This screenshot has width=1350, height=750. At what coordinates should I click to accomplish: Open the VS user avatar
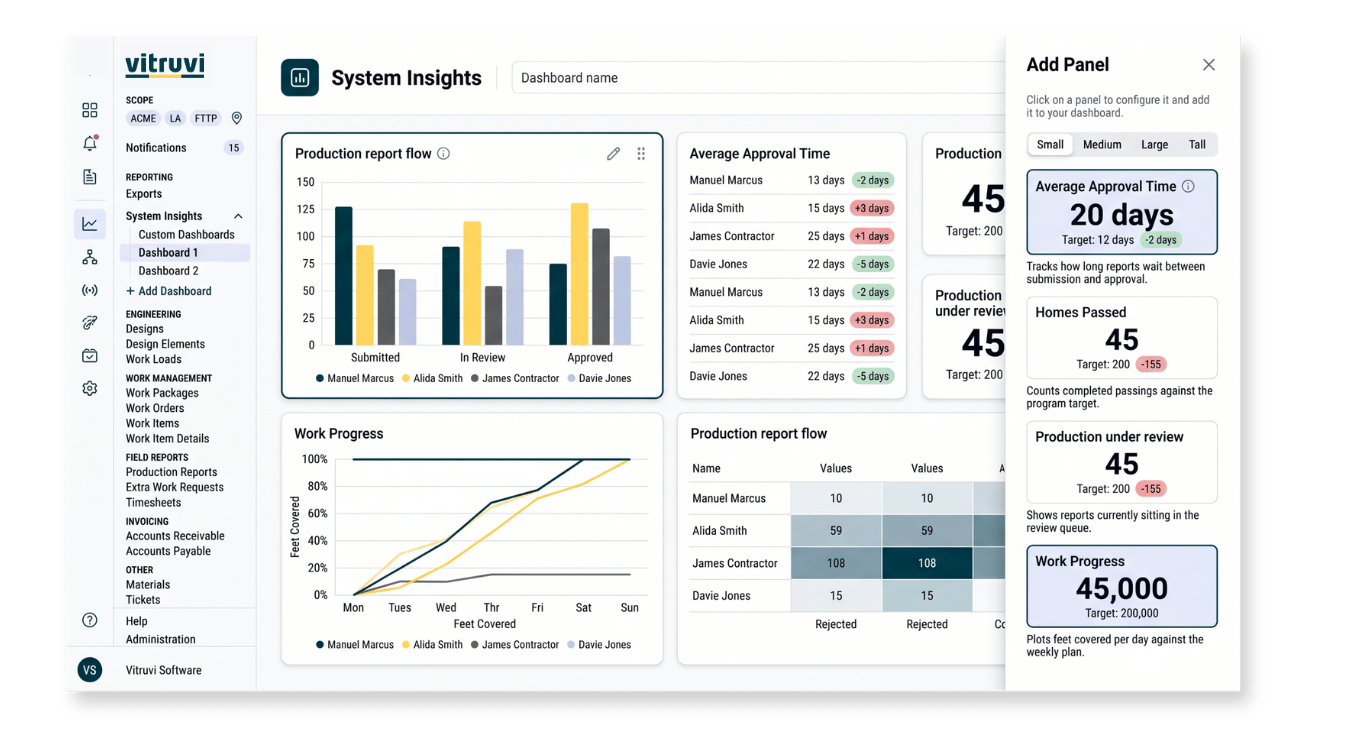[90, 670]
